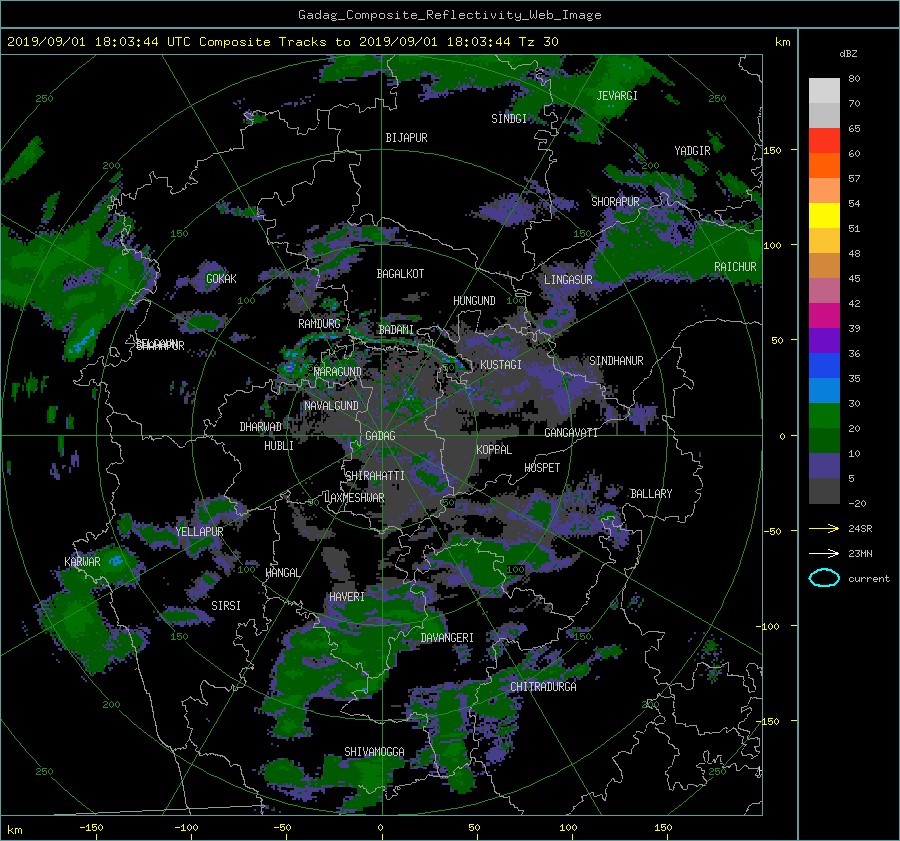Click the DHARWAD city label

click(261, 427)
